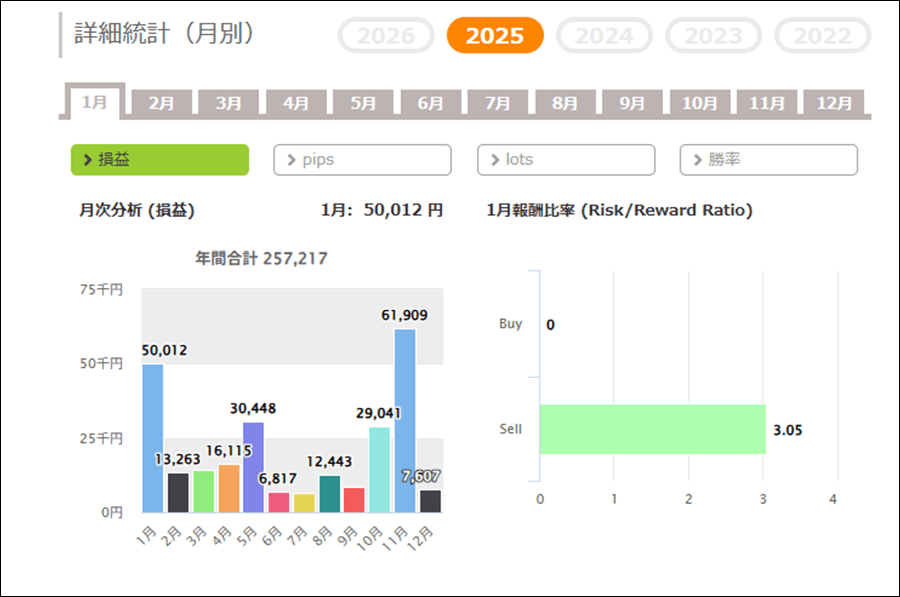Viewport: 900px width, 597px height.
Task: Show the 勝率 win-rate view
Action: 768,160
